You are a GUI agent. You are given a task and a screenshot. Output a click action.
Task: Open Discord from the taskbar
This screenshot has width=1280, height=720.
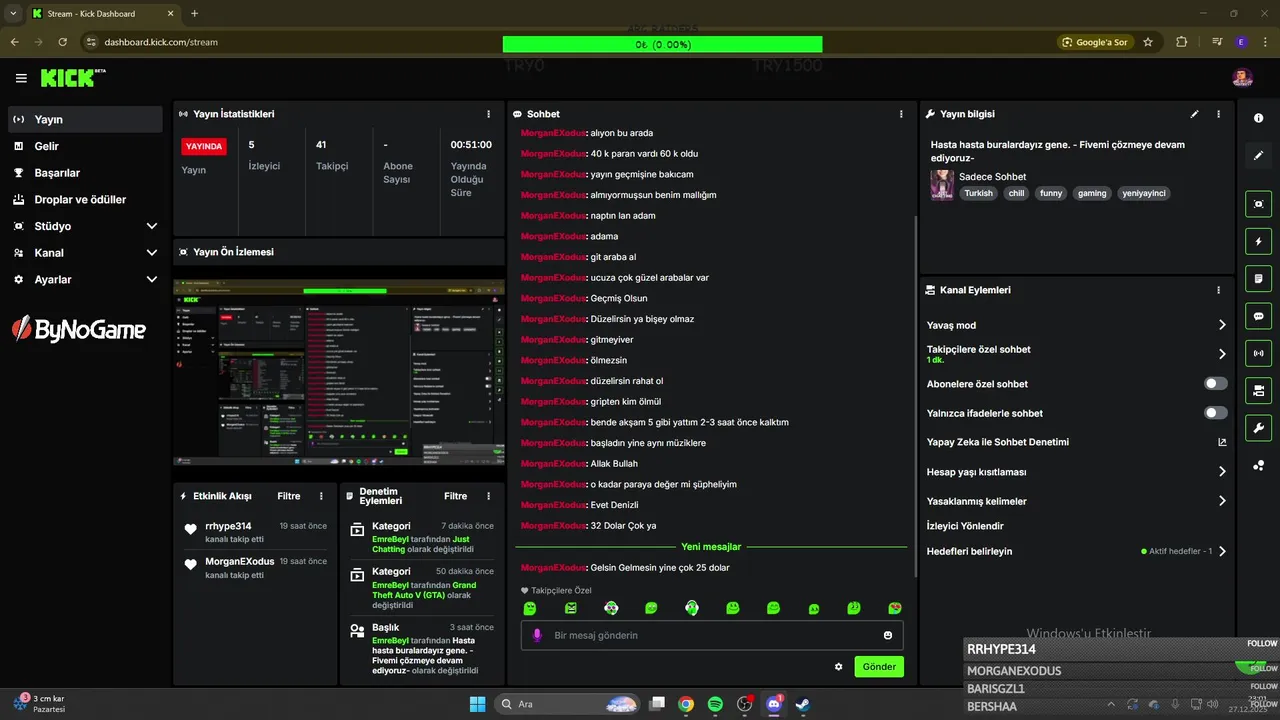(773, 704)
